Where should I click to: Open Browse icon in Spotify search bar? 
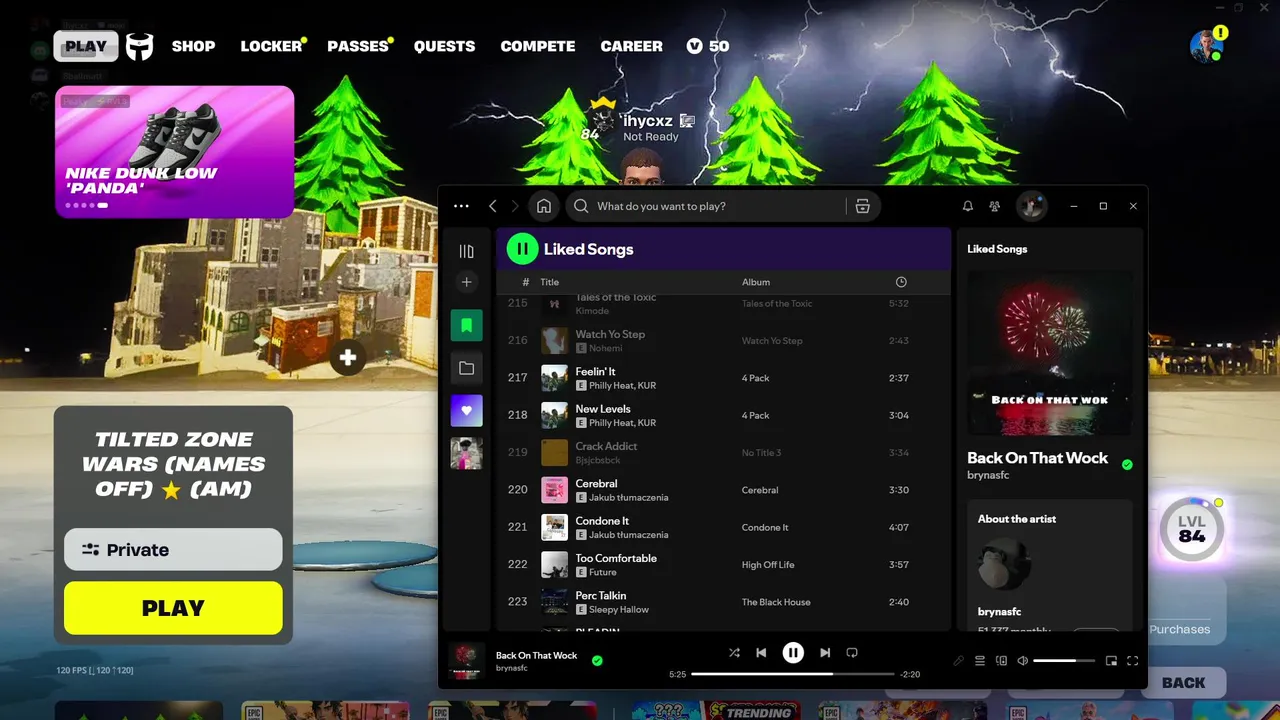pos(863,206)
